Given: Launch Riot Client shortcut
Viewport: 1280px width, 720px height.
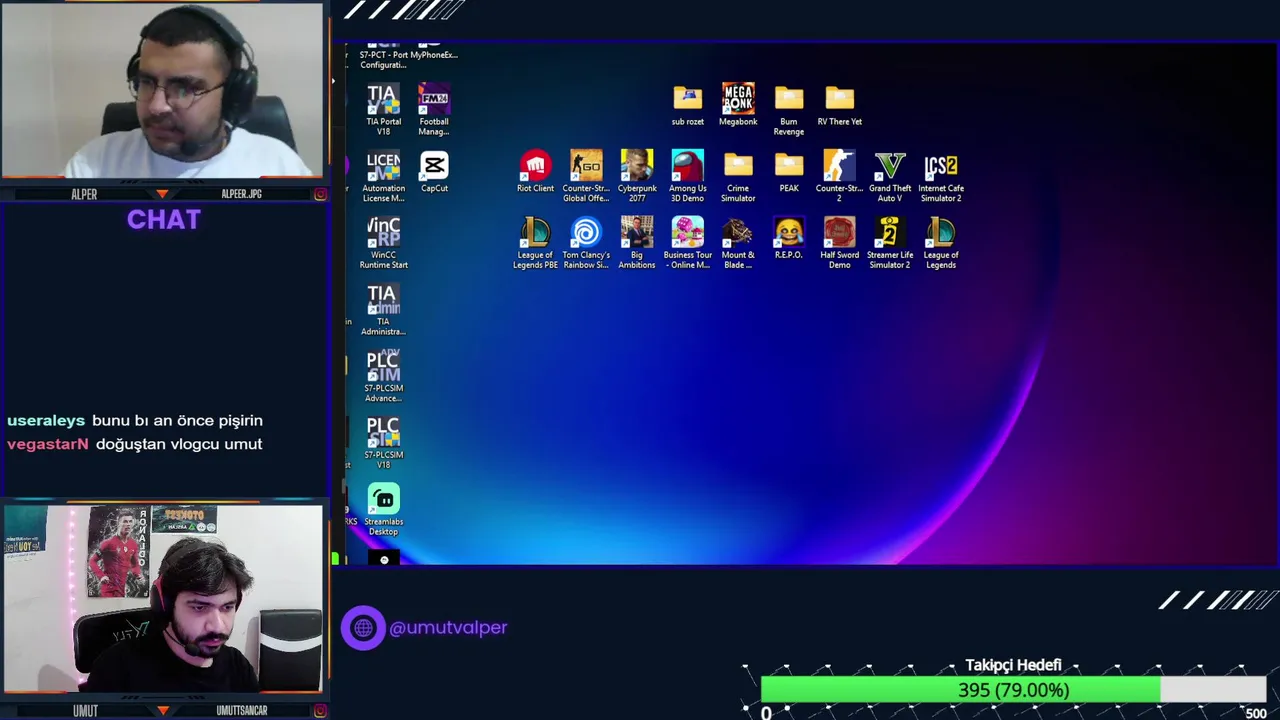Looking at the screenshot, I should click(x=535, y=172).
